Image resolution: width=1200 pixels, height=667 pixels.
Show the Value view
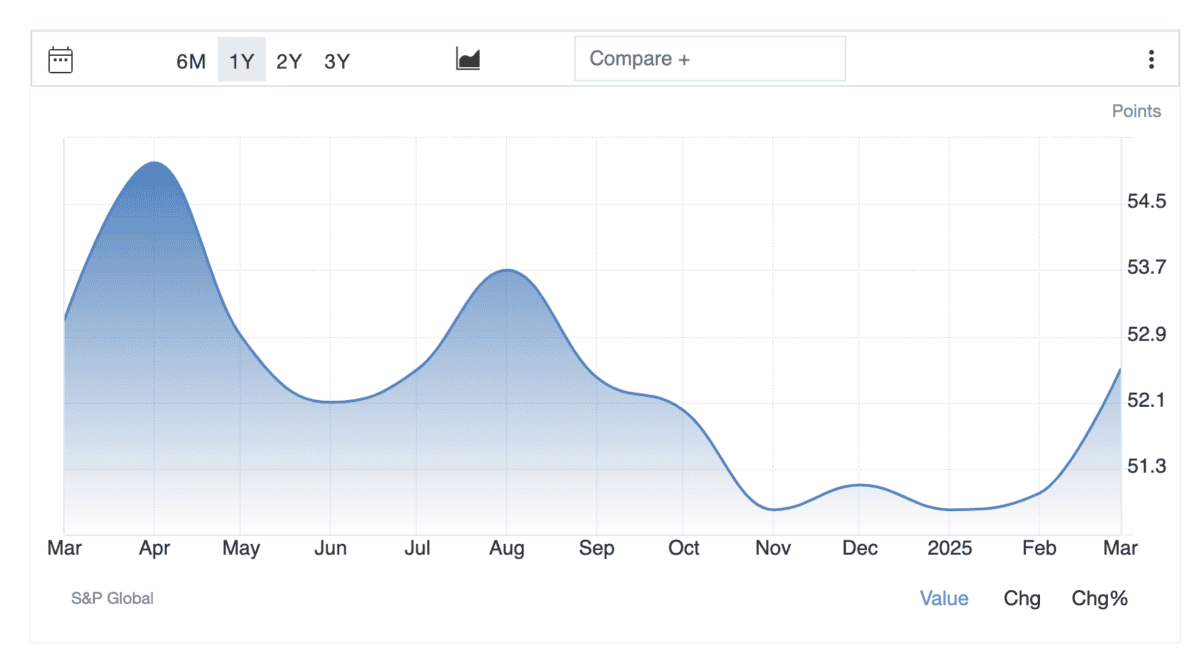944,598
